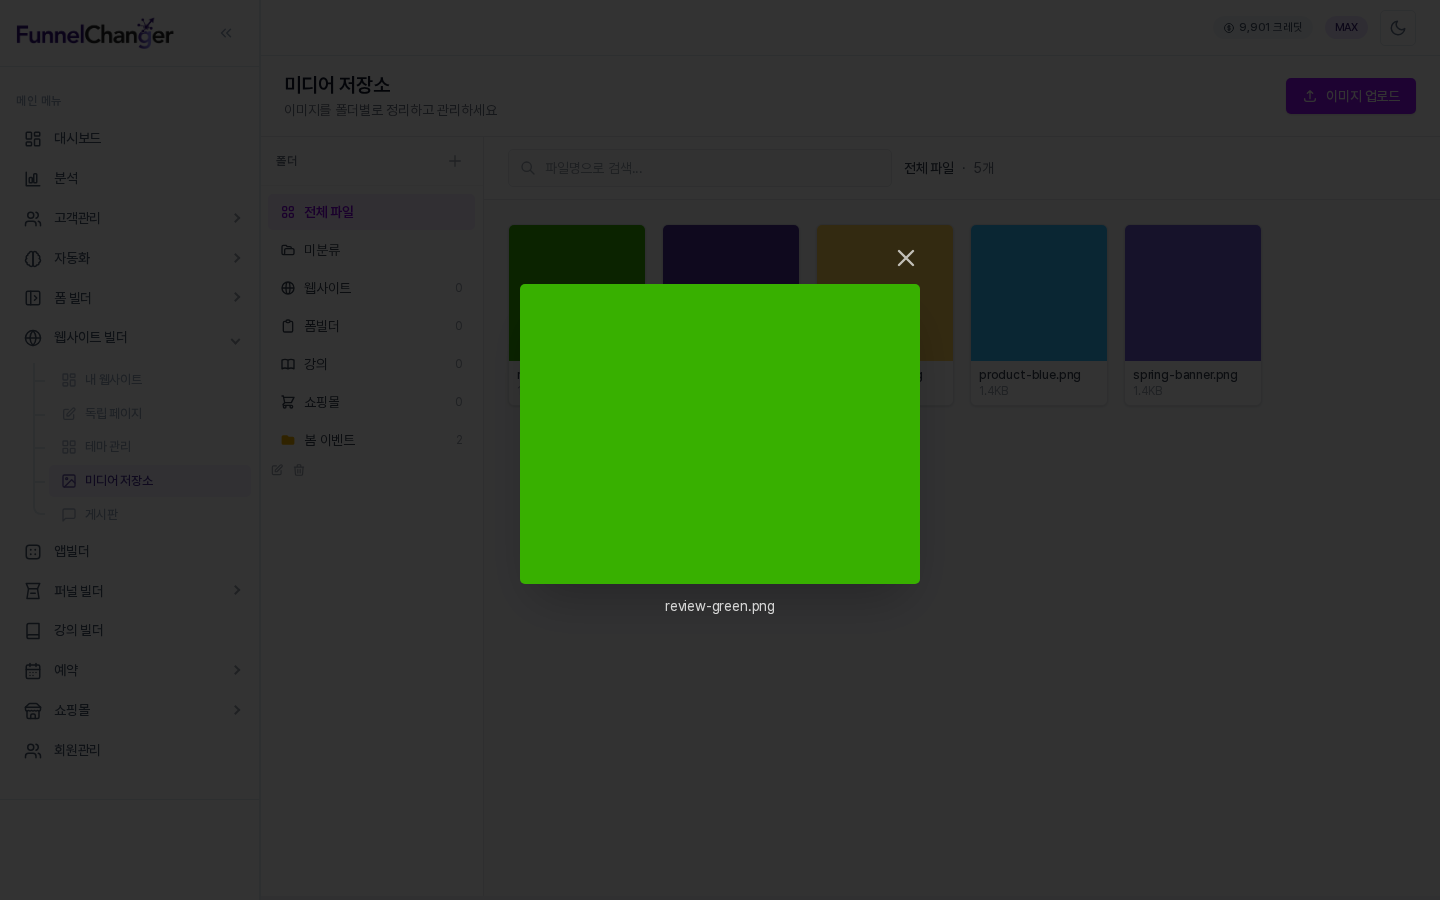Expand the 고객관리 menu chevron
The height and width of the screenshot is (900, 1440).
[x=237, y=218]
